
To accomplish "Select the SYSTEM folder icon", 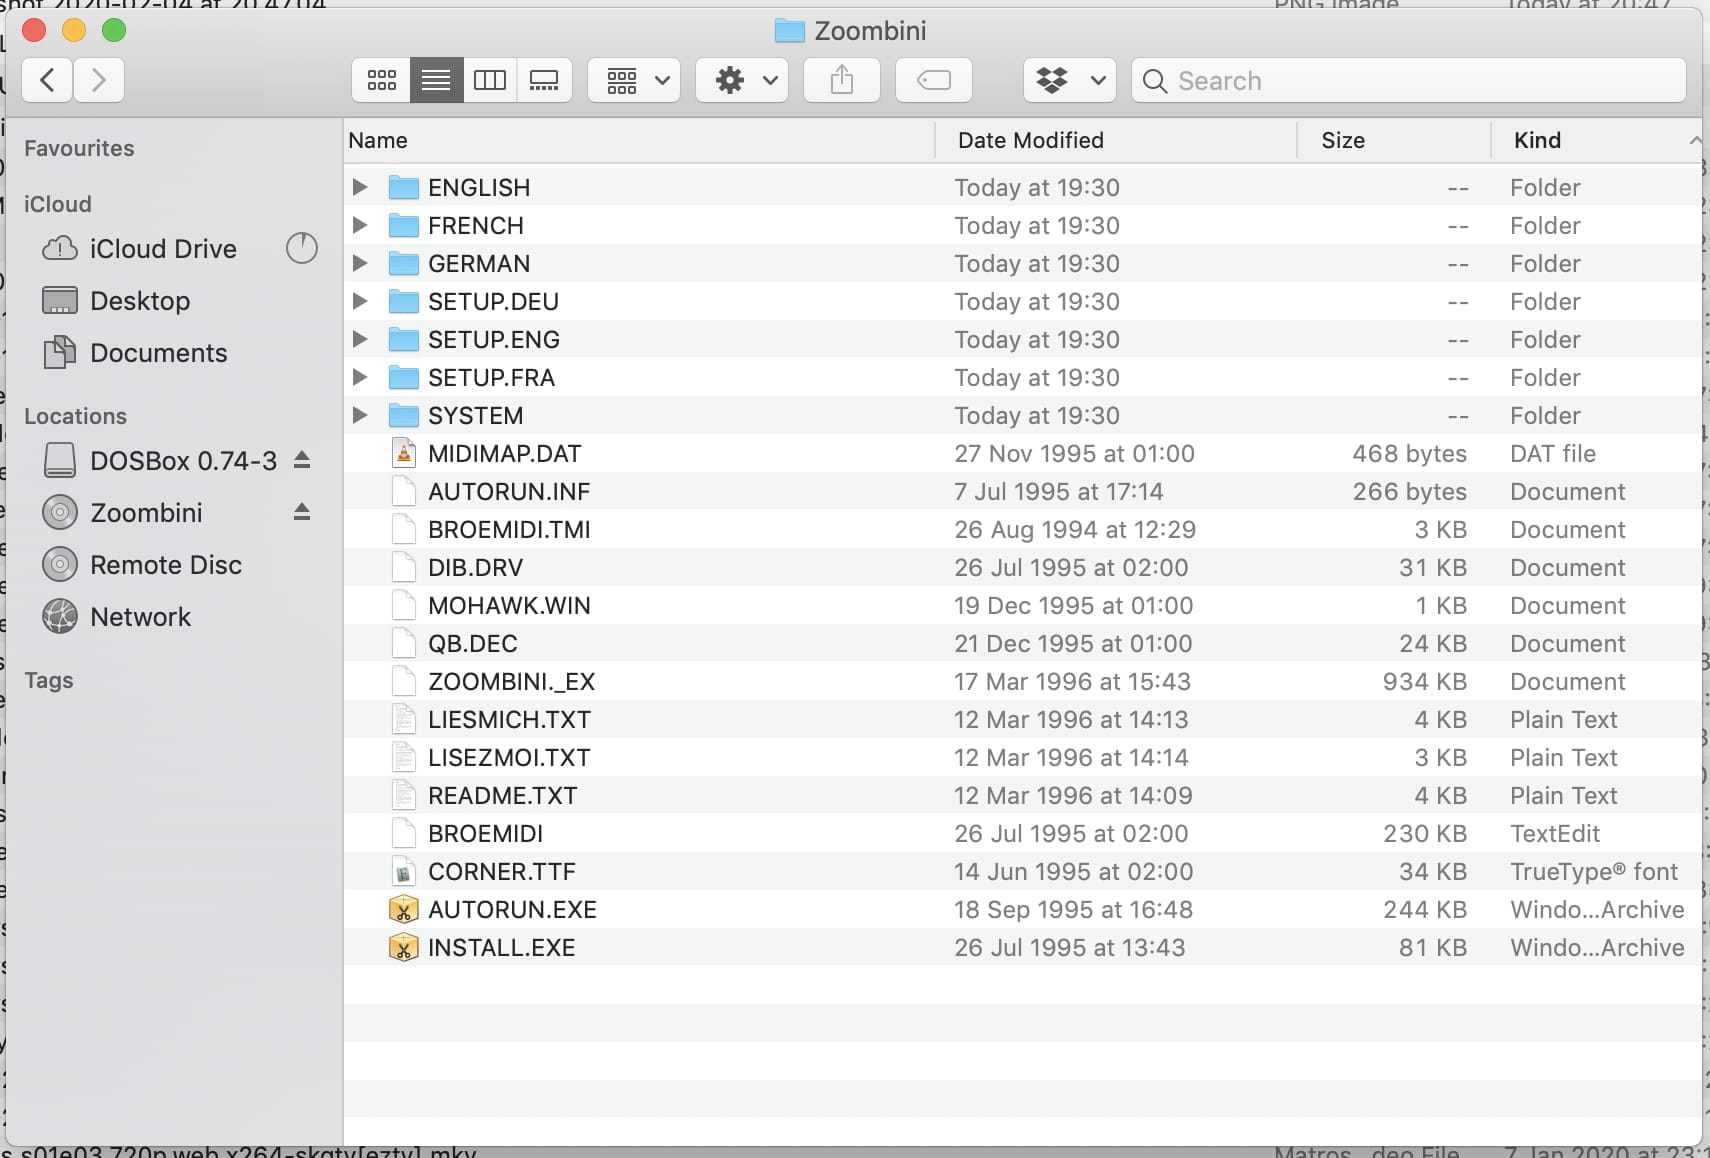I will coord(403,415).
